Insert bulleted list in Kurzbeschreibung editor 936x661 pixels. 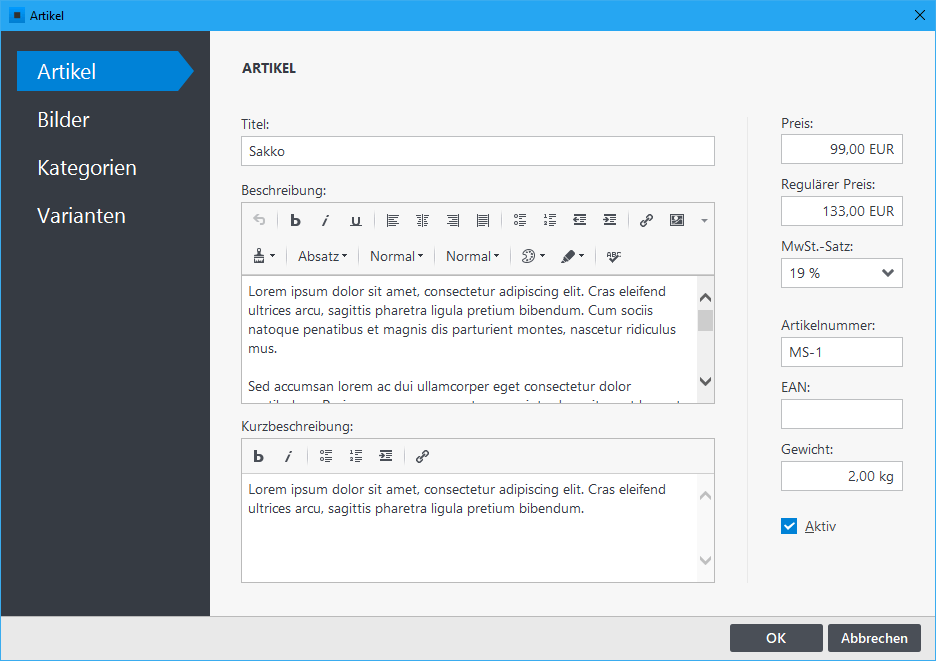pos(326,456)
